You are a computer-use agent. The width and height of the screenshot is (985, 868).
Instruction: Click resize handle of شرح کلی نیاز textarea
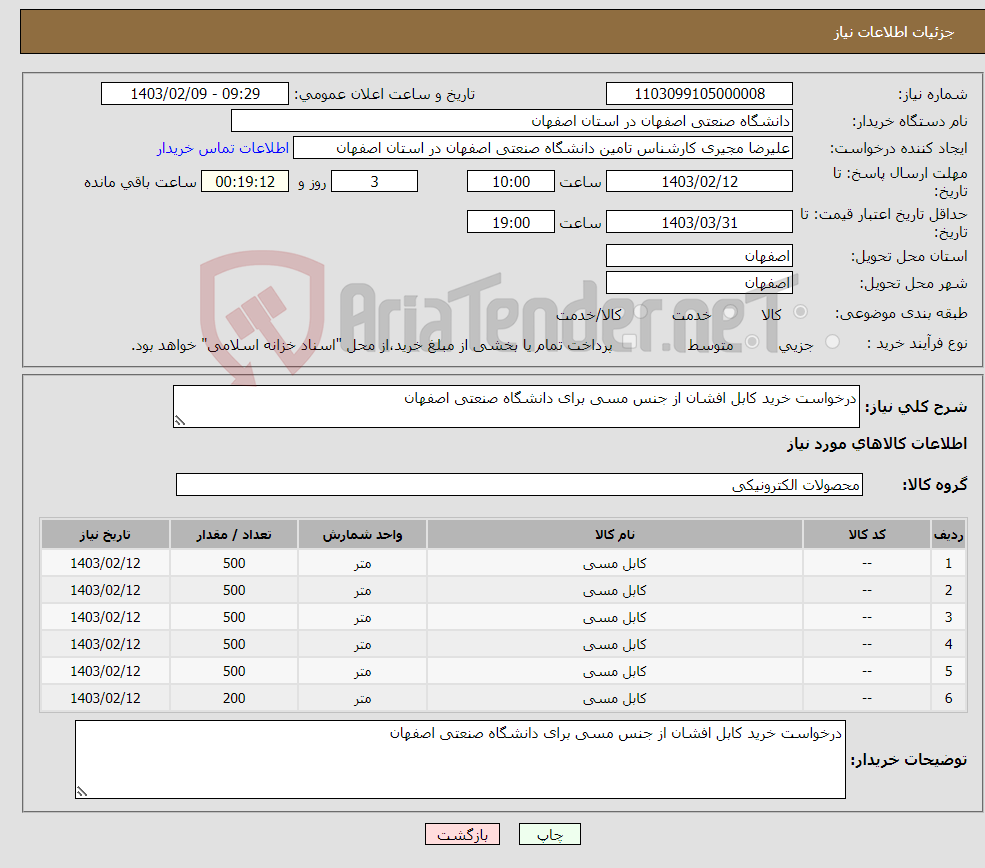click(x=180, y=421)
